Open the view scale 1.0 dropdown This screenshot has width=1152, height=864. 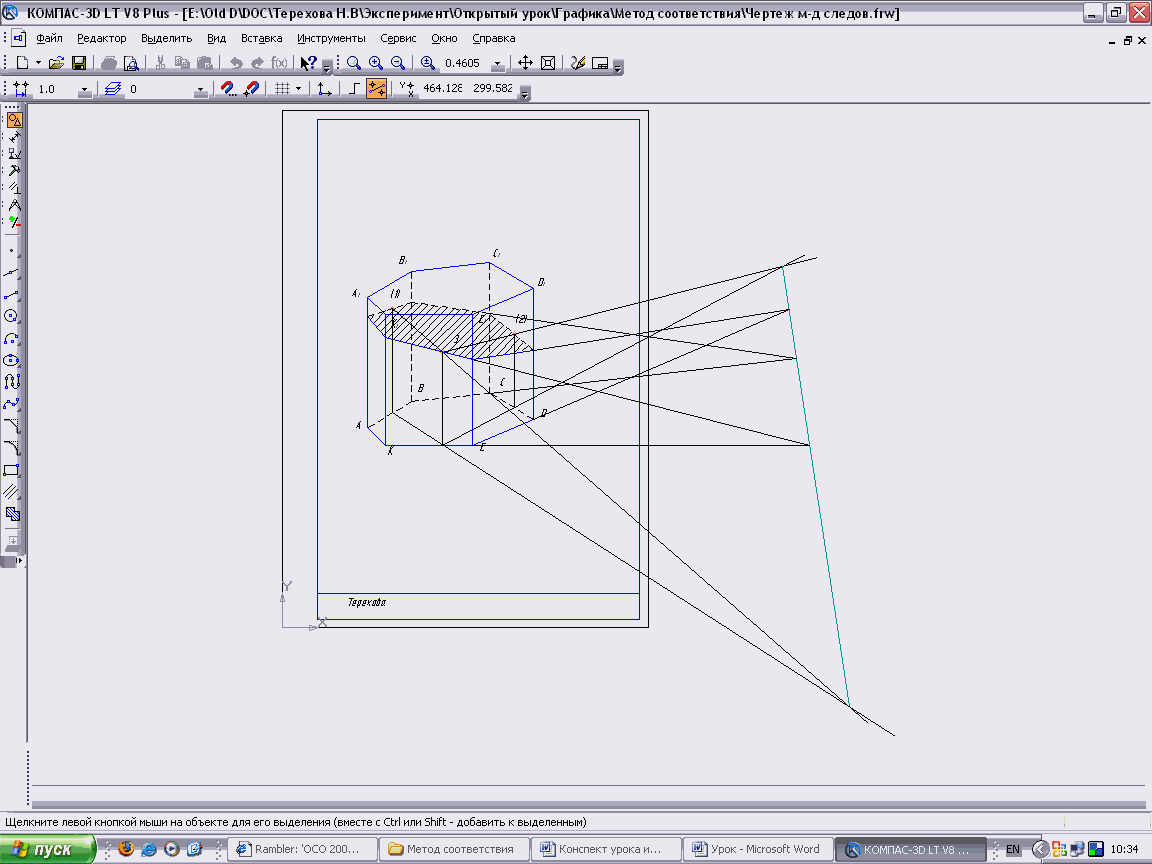84,90
